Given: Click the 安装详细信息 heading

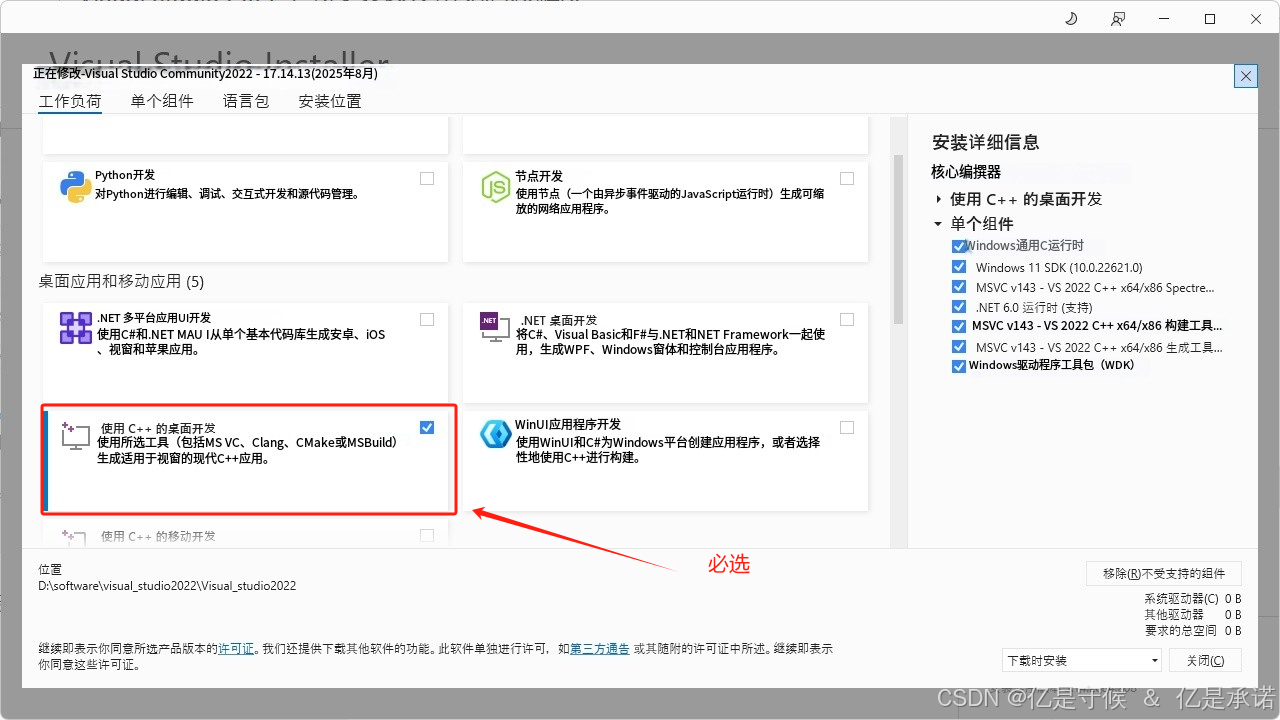Looking at the screenshot, I should (x=986, y=142).
